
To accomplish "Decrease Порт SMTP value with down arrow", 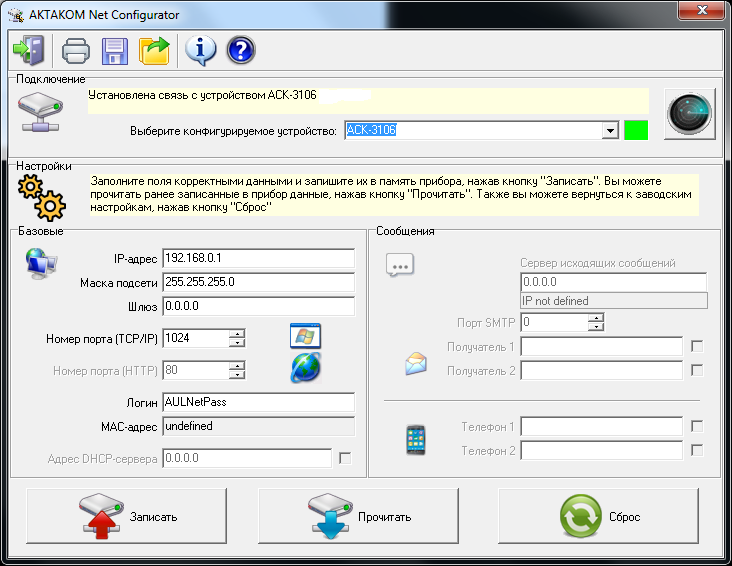I will pos(597,327).
